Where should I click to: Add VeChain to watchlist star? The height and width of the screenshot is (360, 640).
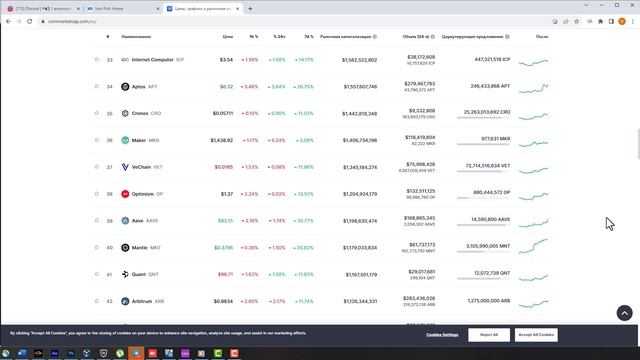97,167
